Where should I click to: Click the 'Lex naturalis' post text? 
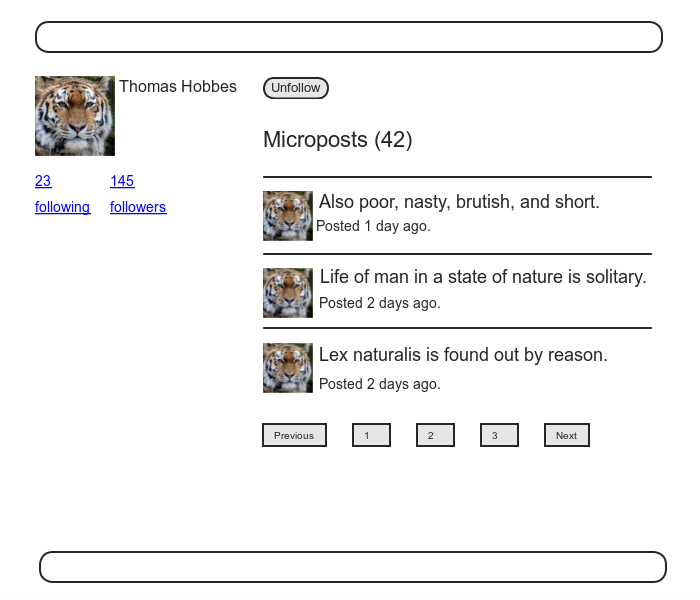[463, 355]
